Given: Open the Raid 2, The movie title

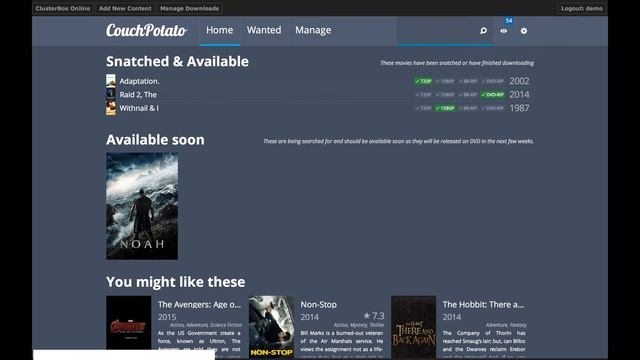Looking at the screenshot, I should pyautogui.click(x=138, y=95).
